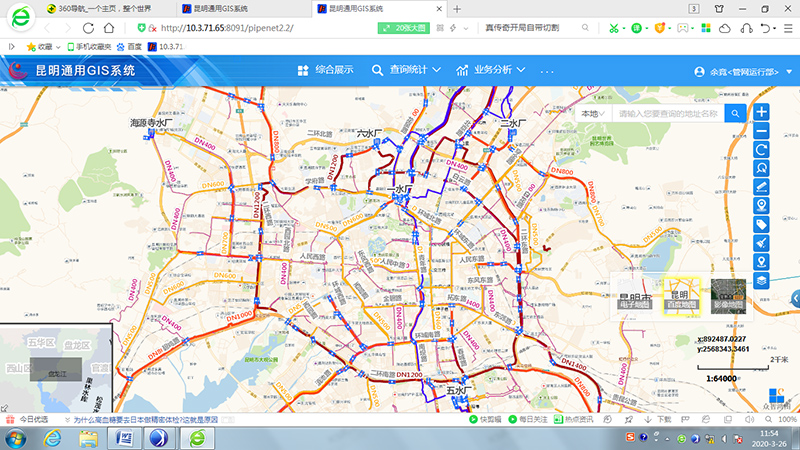Click the lower location marker tool
This screenshot has width=800, height=450.
coord(761,262)
